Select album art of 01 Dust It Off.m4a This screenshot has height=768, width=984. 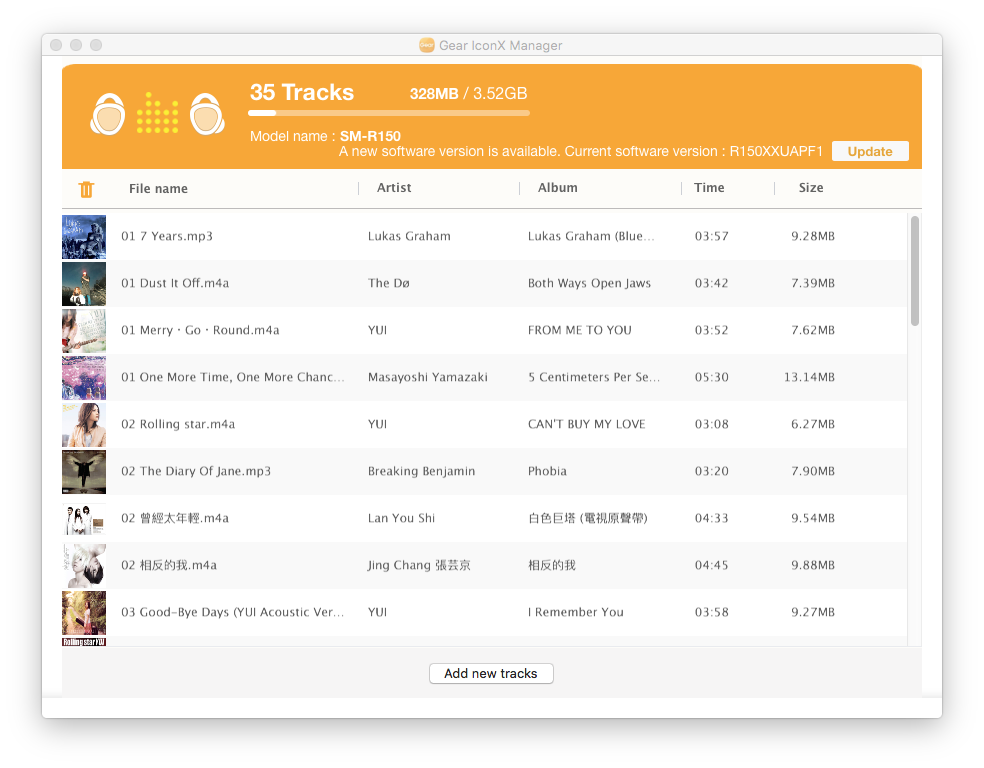point(84,284)
